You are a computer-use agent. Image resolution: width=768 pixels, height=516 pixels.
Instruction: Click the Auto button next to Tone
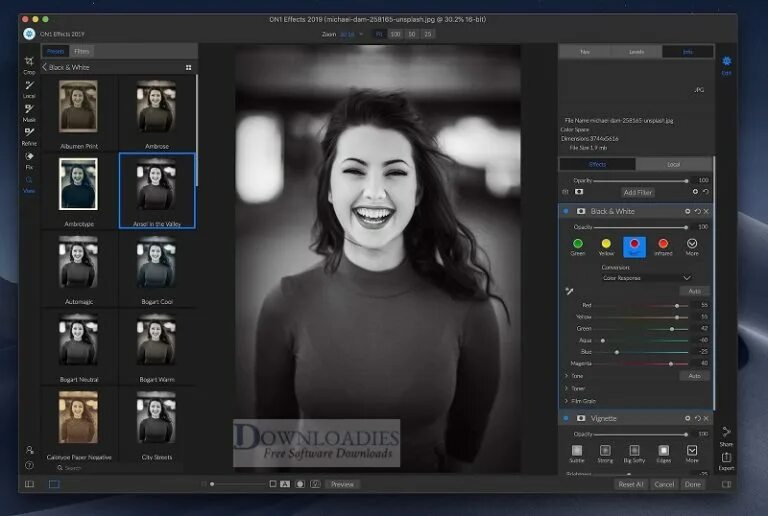click(x=694, y=376)
